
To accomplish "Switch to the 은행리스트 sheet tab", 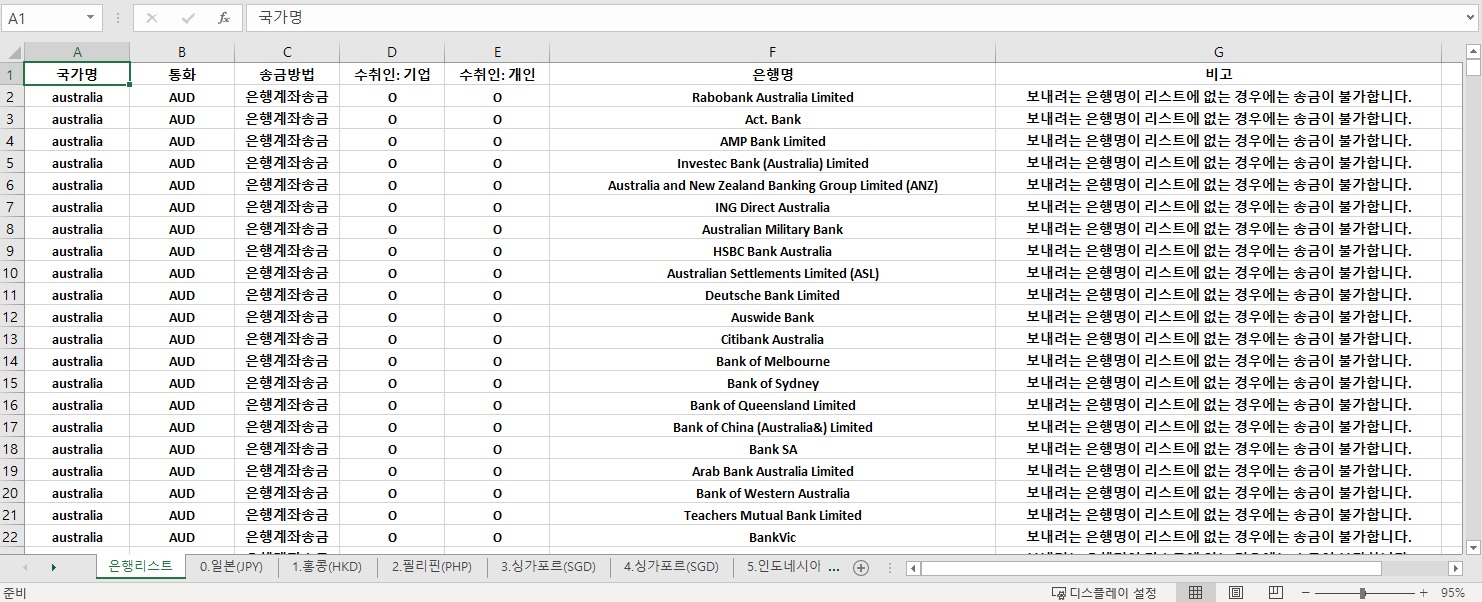I will pos(141,566).
